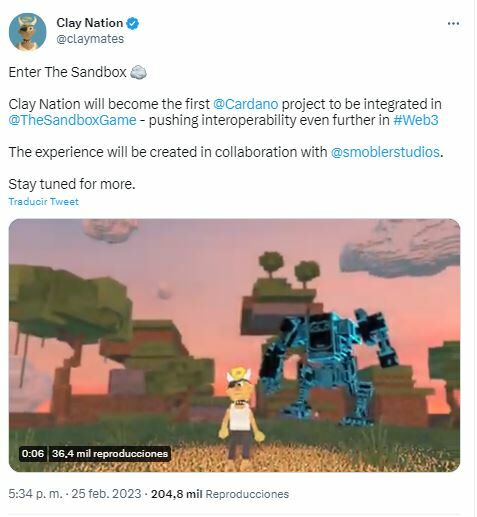Click the cloud emoji after Enter The Sandbox
The width and height of the screenshot is (477, 517).
138,72
